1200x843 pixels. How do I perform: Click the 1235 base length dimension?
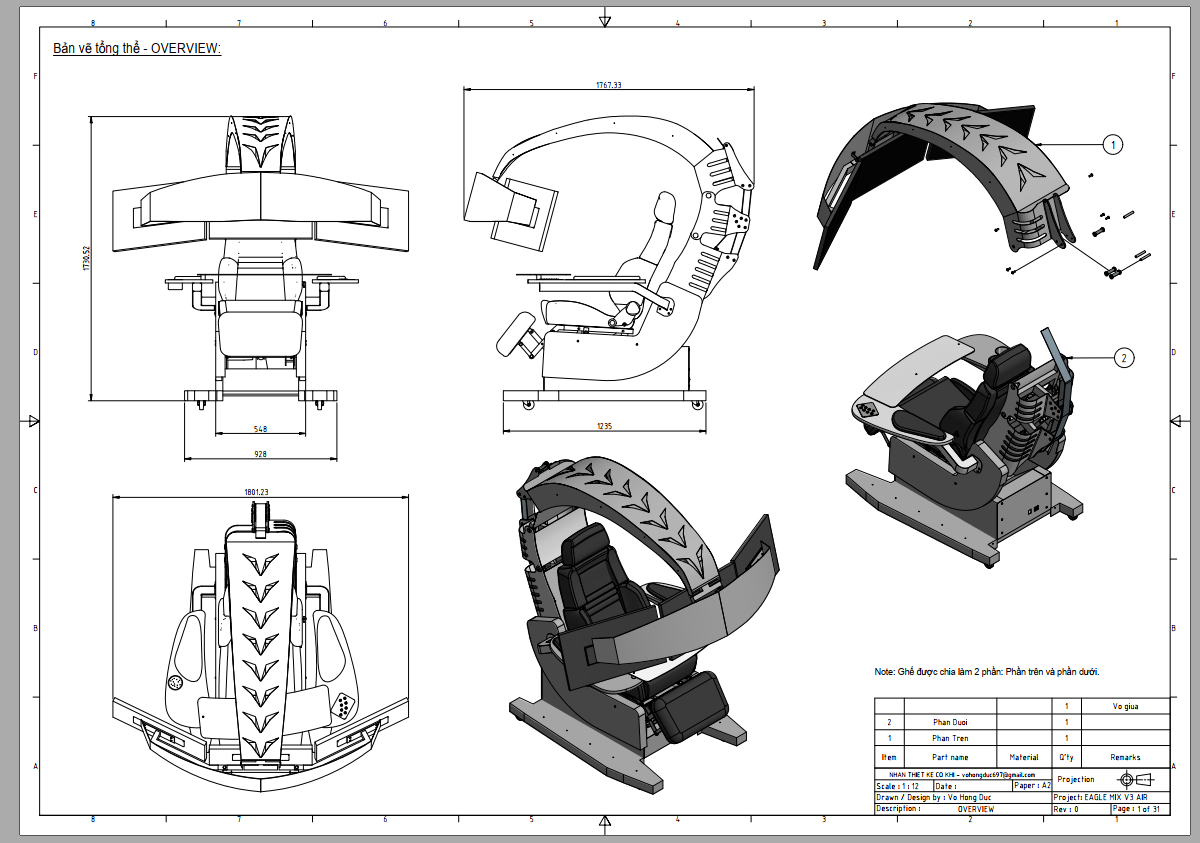click(604, 427)
